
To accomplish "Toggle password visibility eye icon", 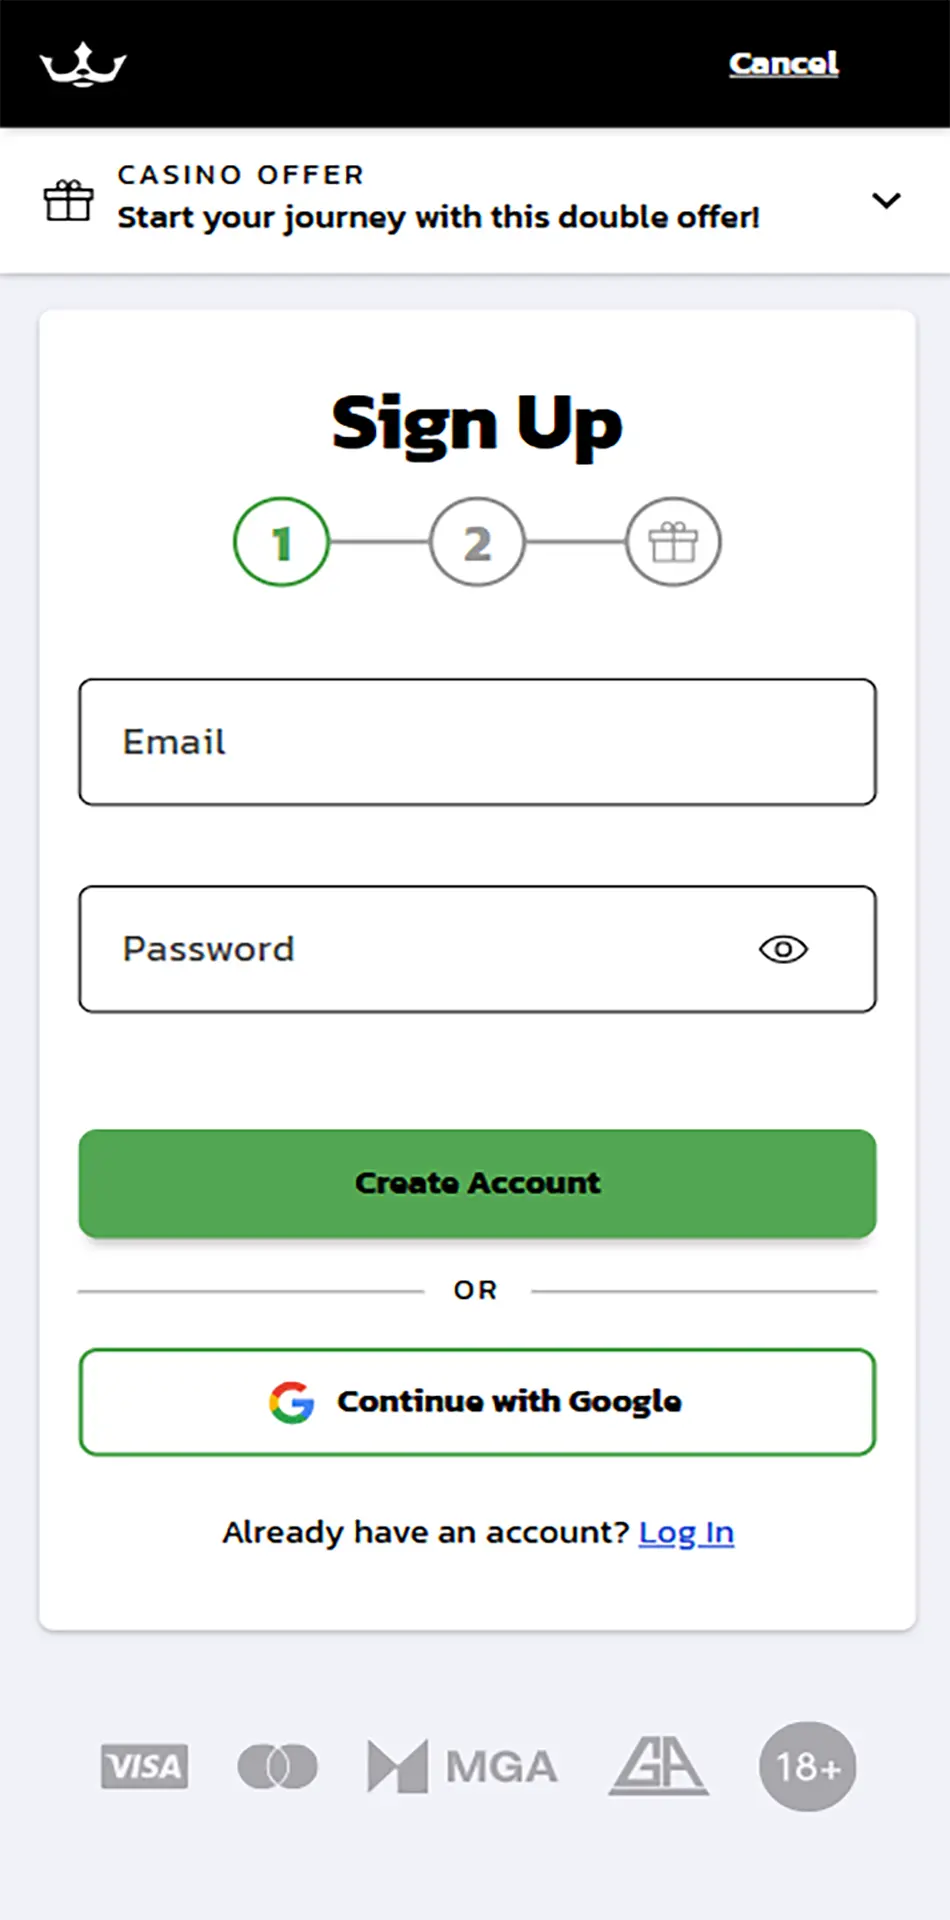I will point(783,949).
